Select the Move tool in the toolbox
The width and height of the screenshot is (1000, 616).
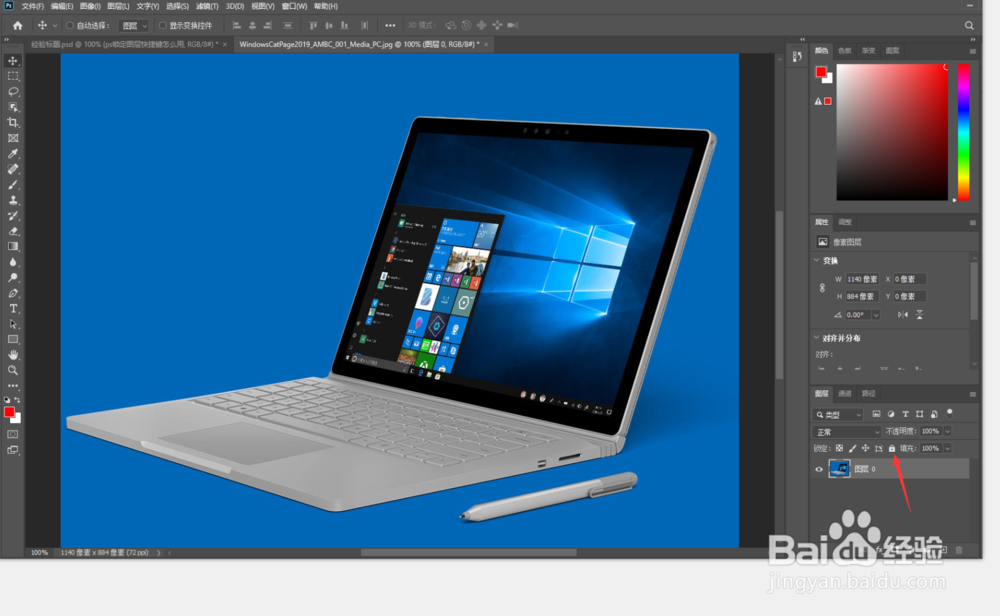tap(13, 61)
